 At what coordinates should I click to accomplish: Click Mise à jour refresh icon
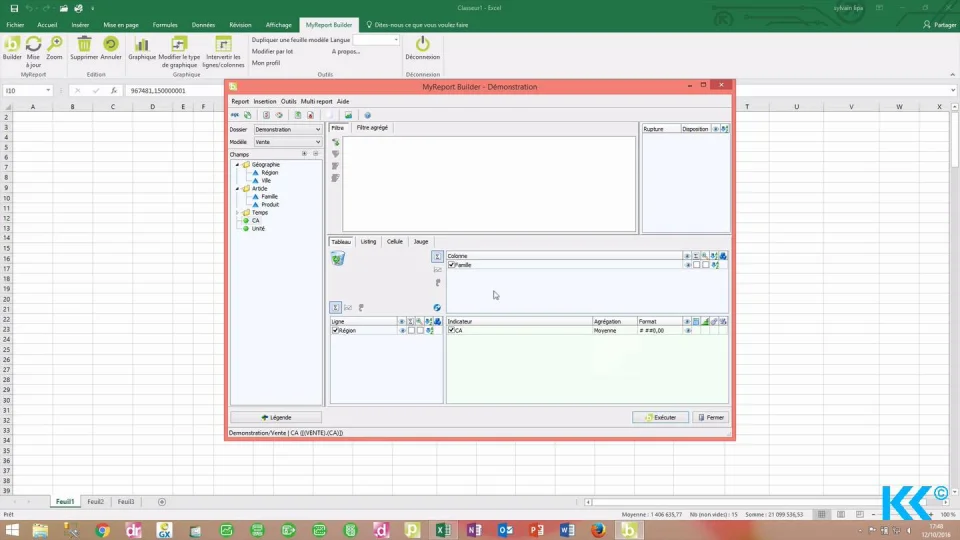point(33,44)
